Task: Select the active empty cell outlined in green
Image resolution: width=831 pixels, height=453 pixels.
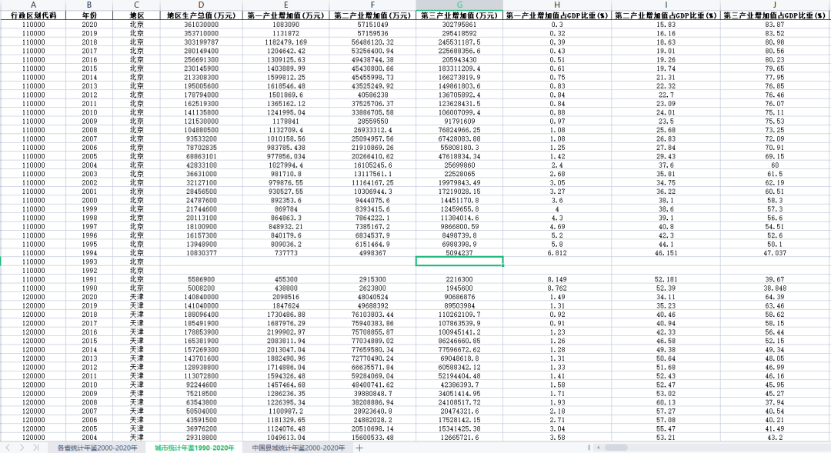Action: coord(459,262)
